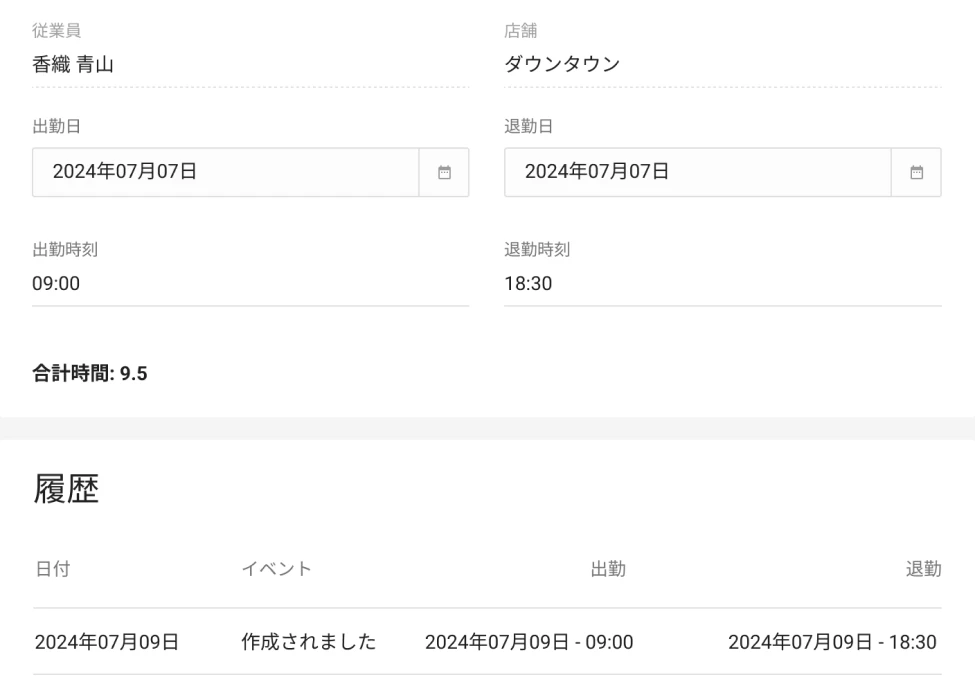Image resolution: width=975 pixels, height=680 pixels.
Task: Open the 退勤日 calendar picker icon
Action: point(916,172)
